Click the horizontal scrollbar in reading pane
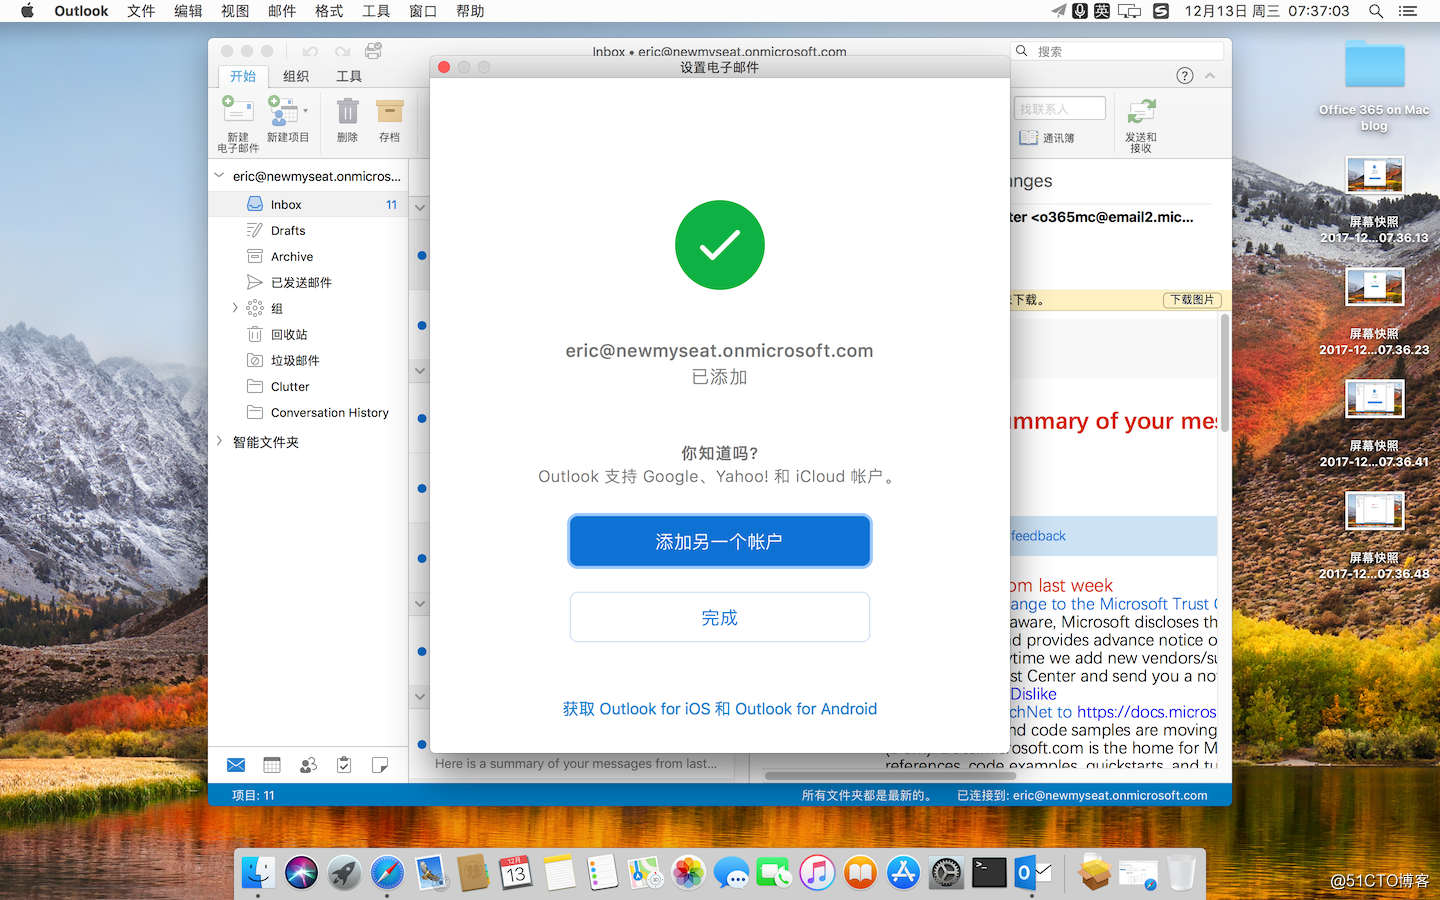The image size is (1440, 900). (890, 775)
